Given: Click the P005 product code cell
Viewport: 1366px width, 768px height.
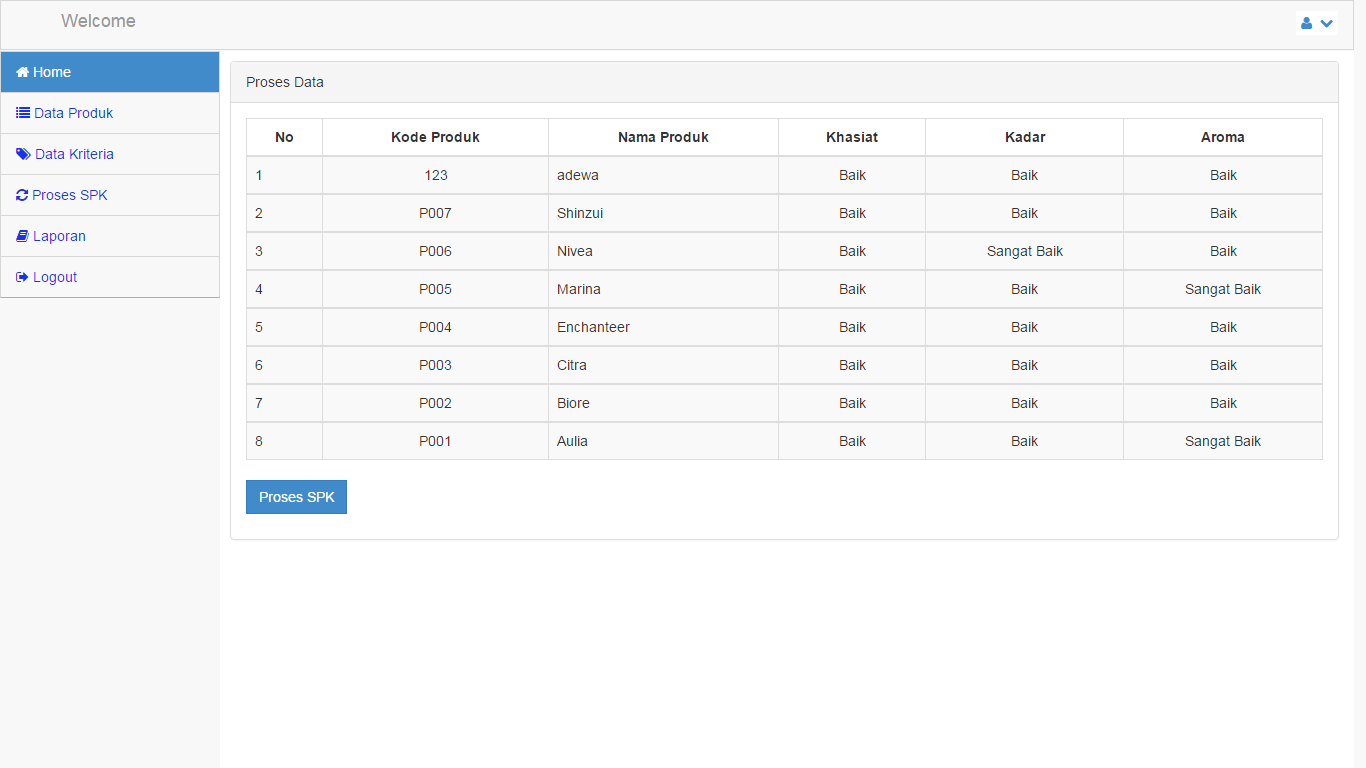Looking at the screenshot, I should (x=435, y=289).
